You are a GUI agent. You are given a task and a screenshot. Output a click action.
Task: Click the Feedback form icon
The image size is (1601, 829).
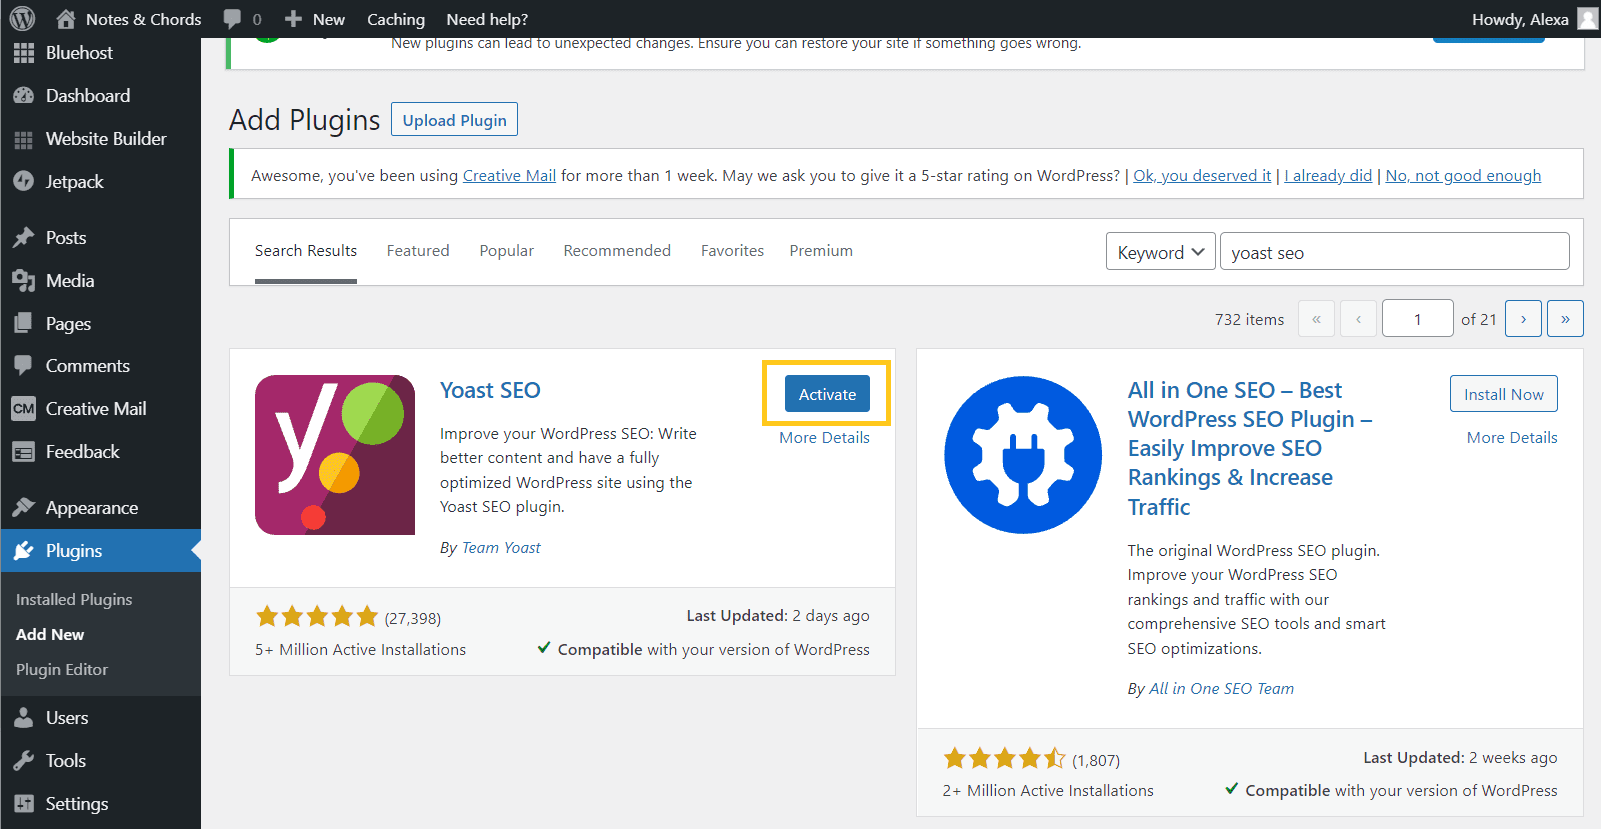24,452
